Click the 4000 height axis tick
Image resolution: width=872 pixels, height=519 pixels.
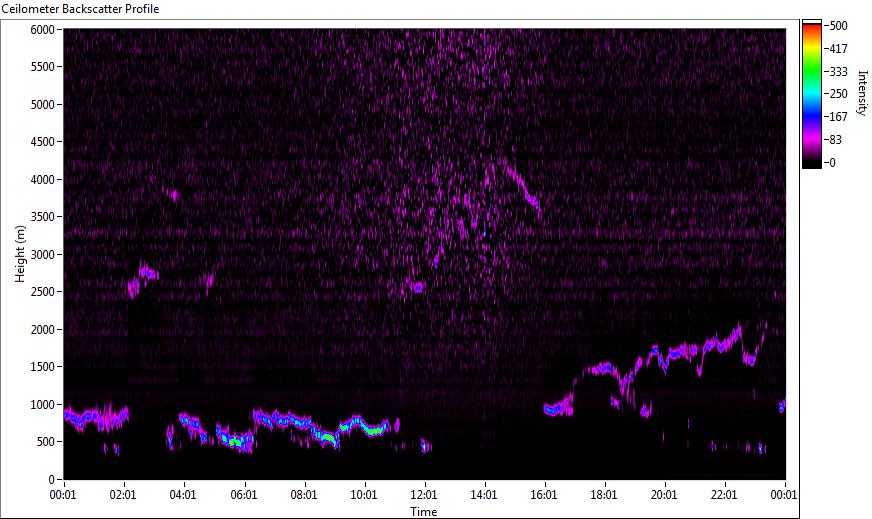42,180
